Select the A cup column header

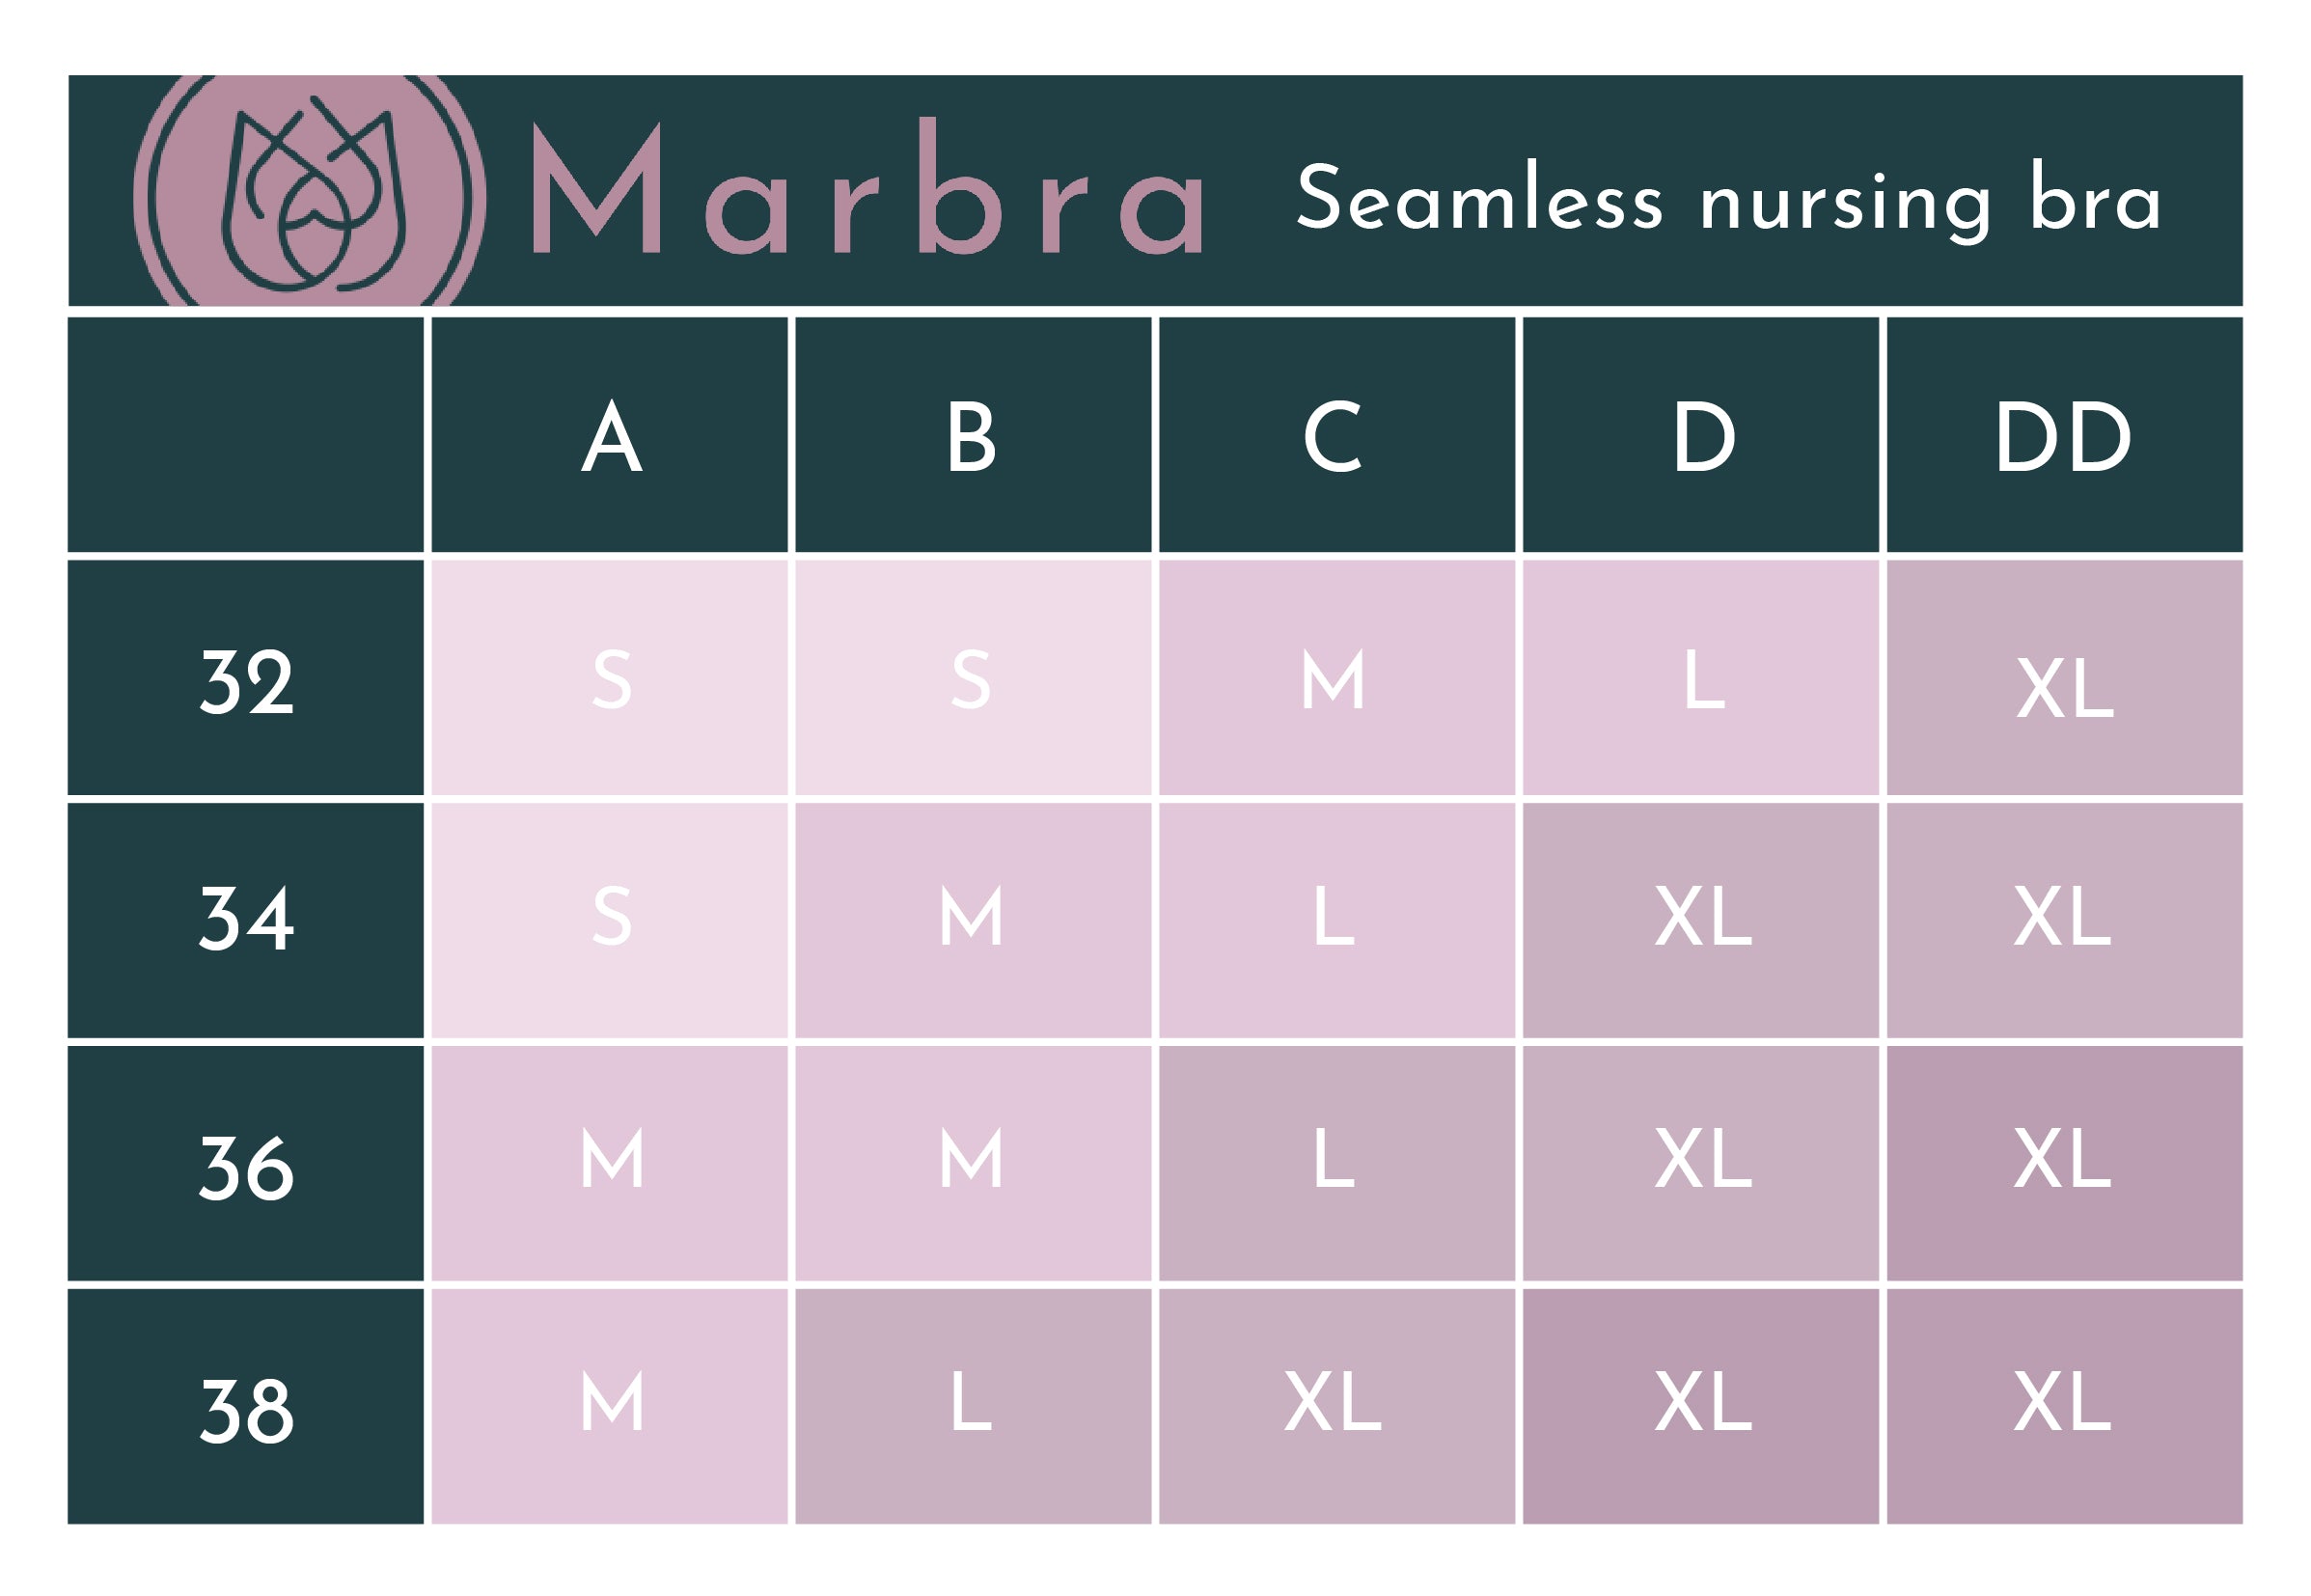click(x=610, y=436)
